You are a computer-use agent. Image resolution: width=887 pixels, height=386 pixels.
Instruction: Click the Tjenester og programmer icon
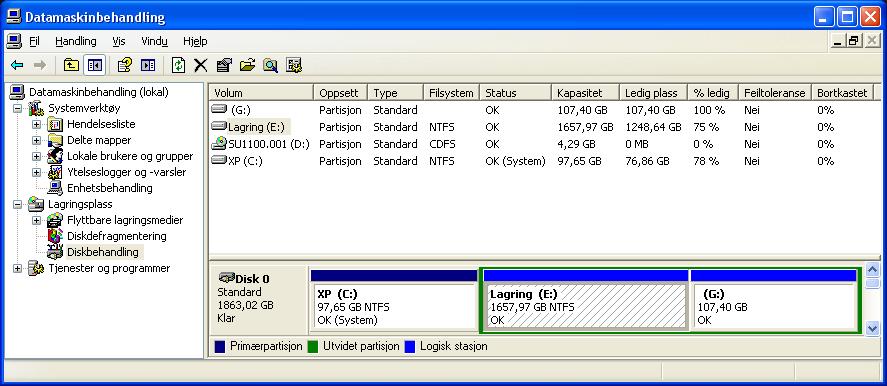(x=36, y=268)
